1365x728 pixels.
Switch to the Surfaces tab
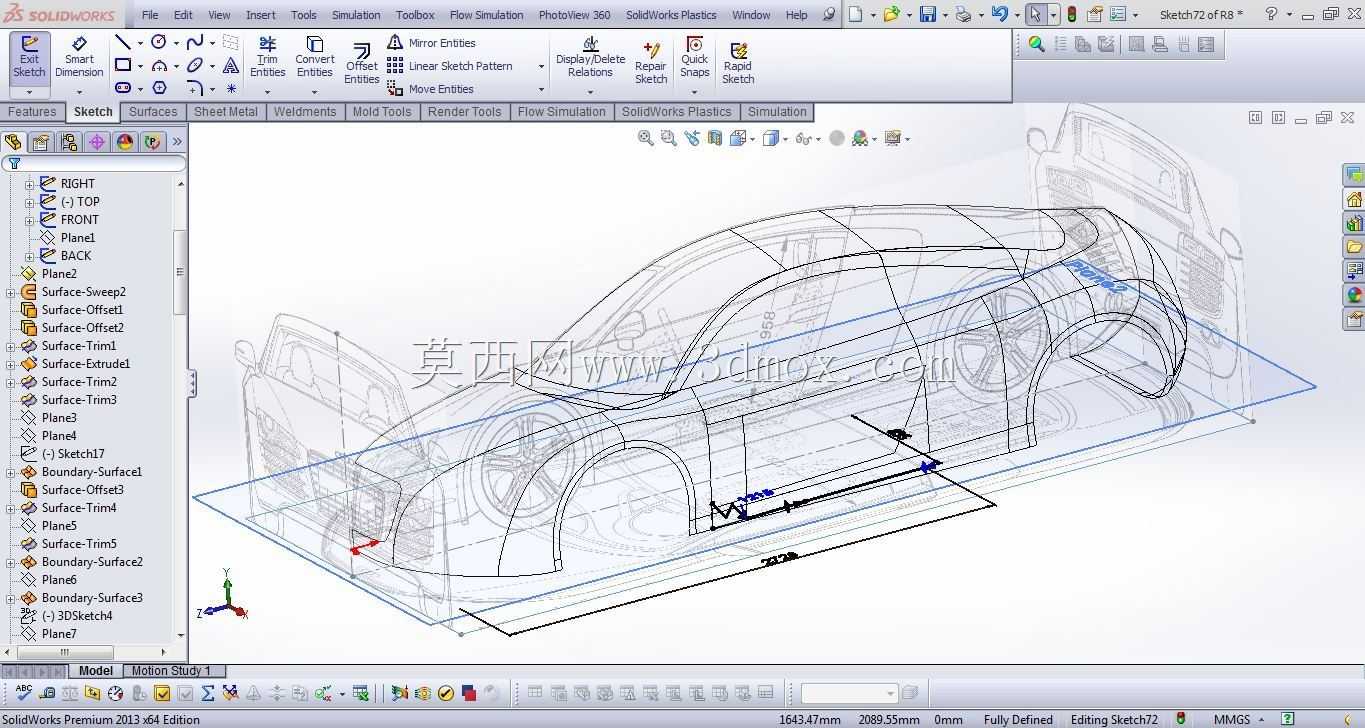tap(153, 112)
